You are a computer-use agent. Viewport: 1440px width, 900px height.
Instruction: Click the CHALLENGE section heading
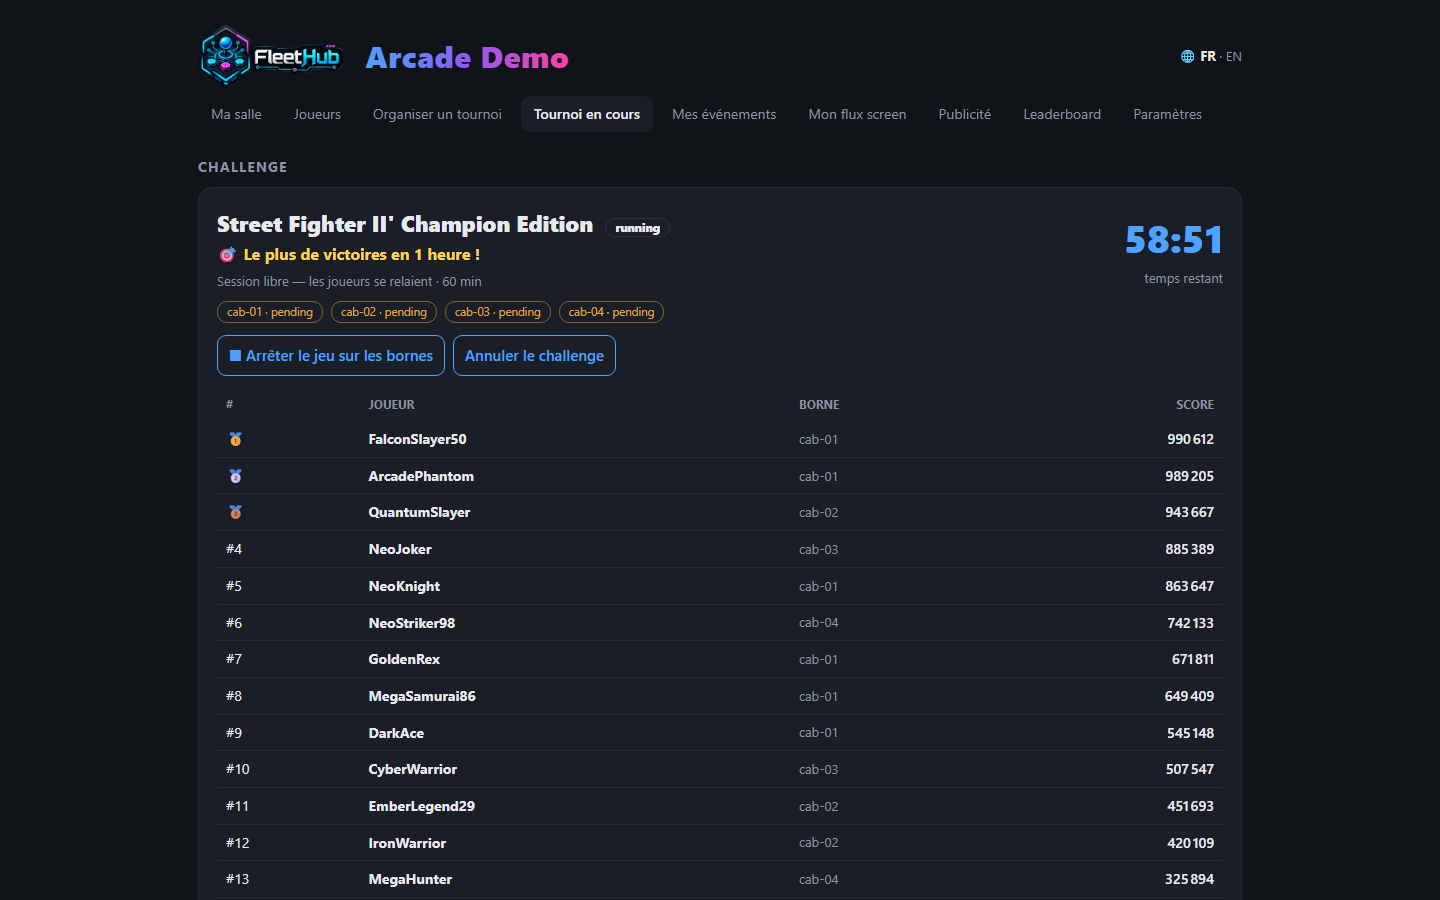[243, 167]
